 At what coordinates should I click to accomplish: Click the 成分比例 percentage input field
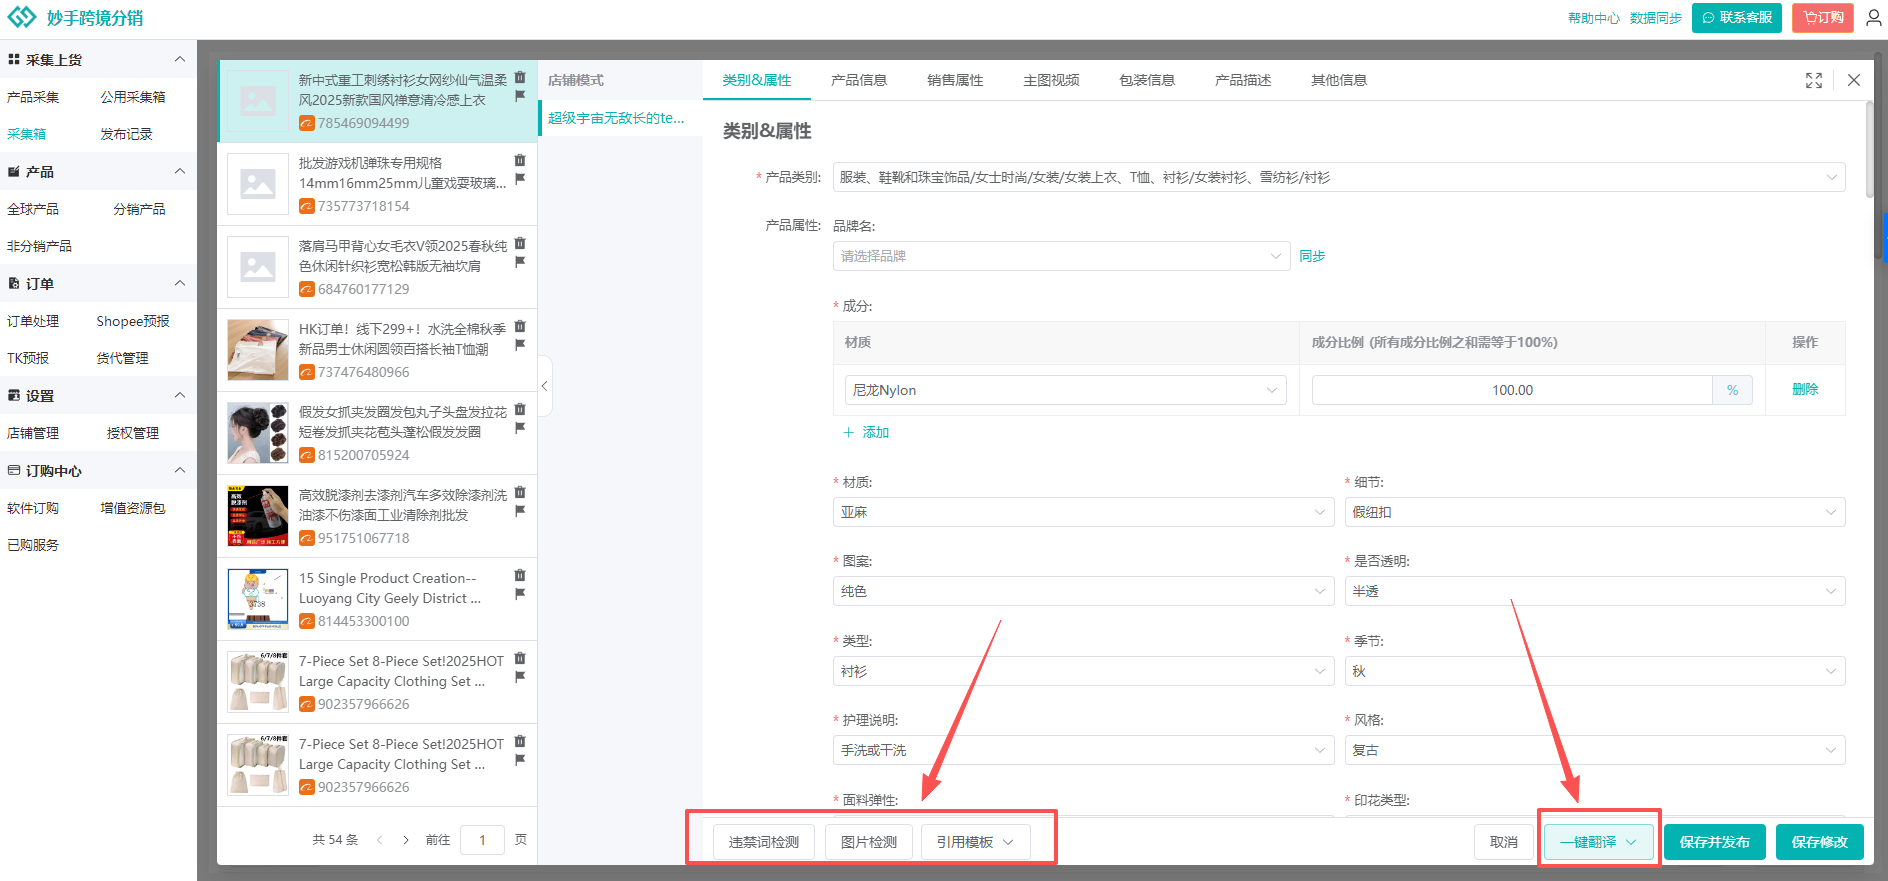click(x=1512, y=390)
